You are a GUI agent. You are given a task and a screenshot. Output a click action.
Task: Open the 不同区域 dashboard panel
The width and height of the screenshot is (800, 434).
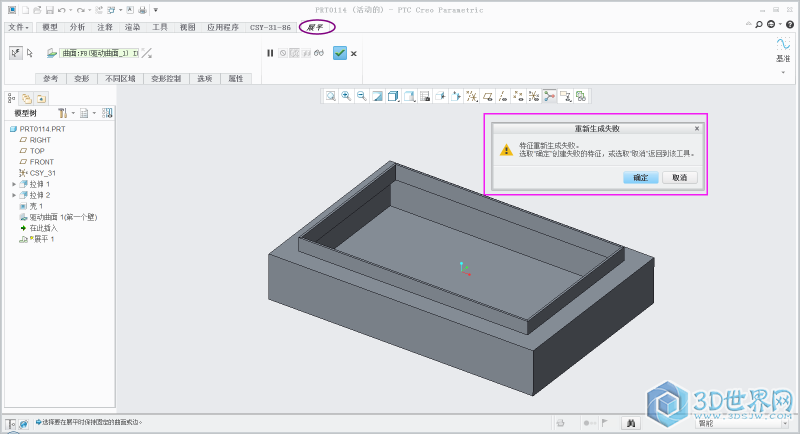[x=120, y=79]
